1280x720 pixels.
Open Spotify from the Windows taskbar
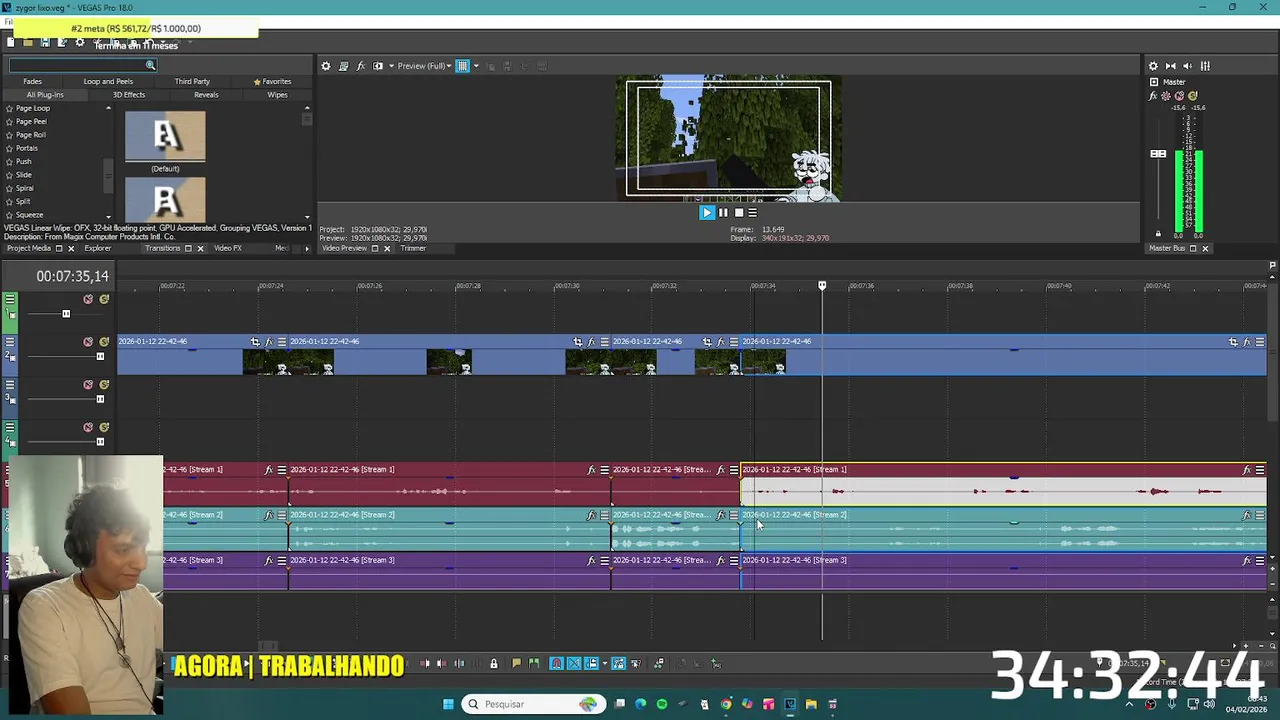(661, 704)
